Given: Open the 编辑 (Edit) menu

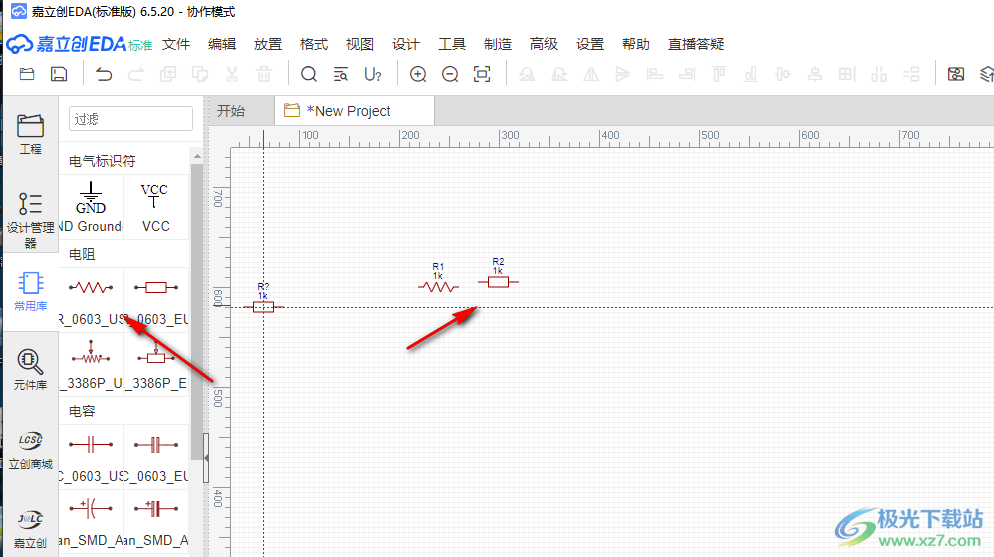Looking at the screenshot, I should point(222,44).
